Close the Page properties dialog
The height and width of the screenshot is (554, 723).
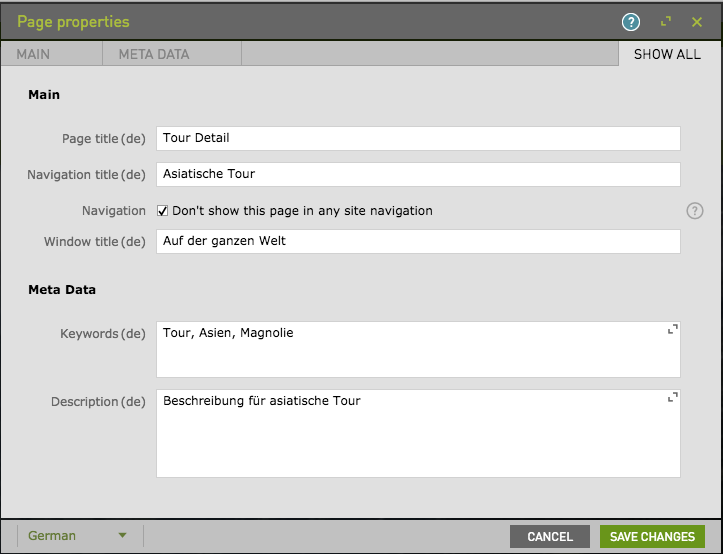click(x=697, y=22)
